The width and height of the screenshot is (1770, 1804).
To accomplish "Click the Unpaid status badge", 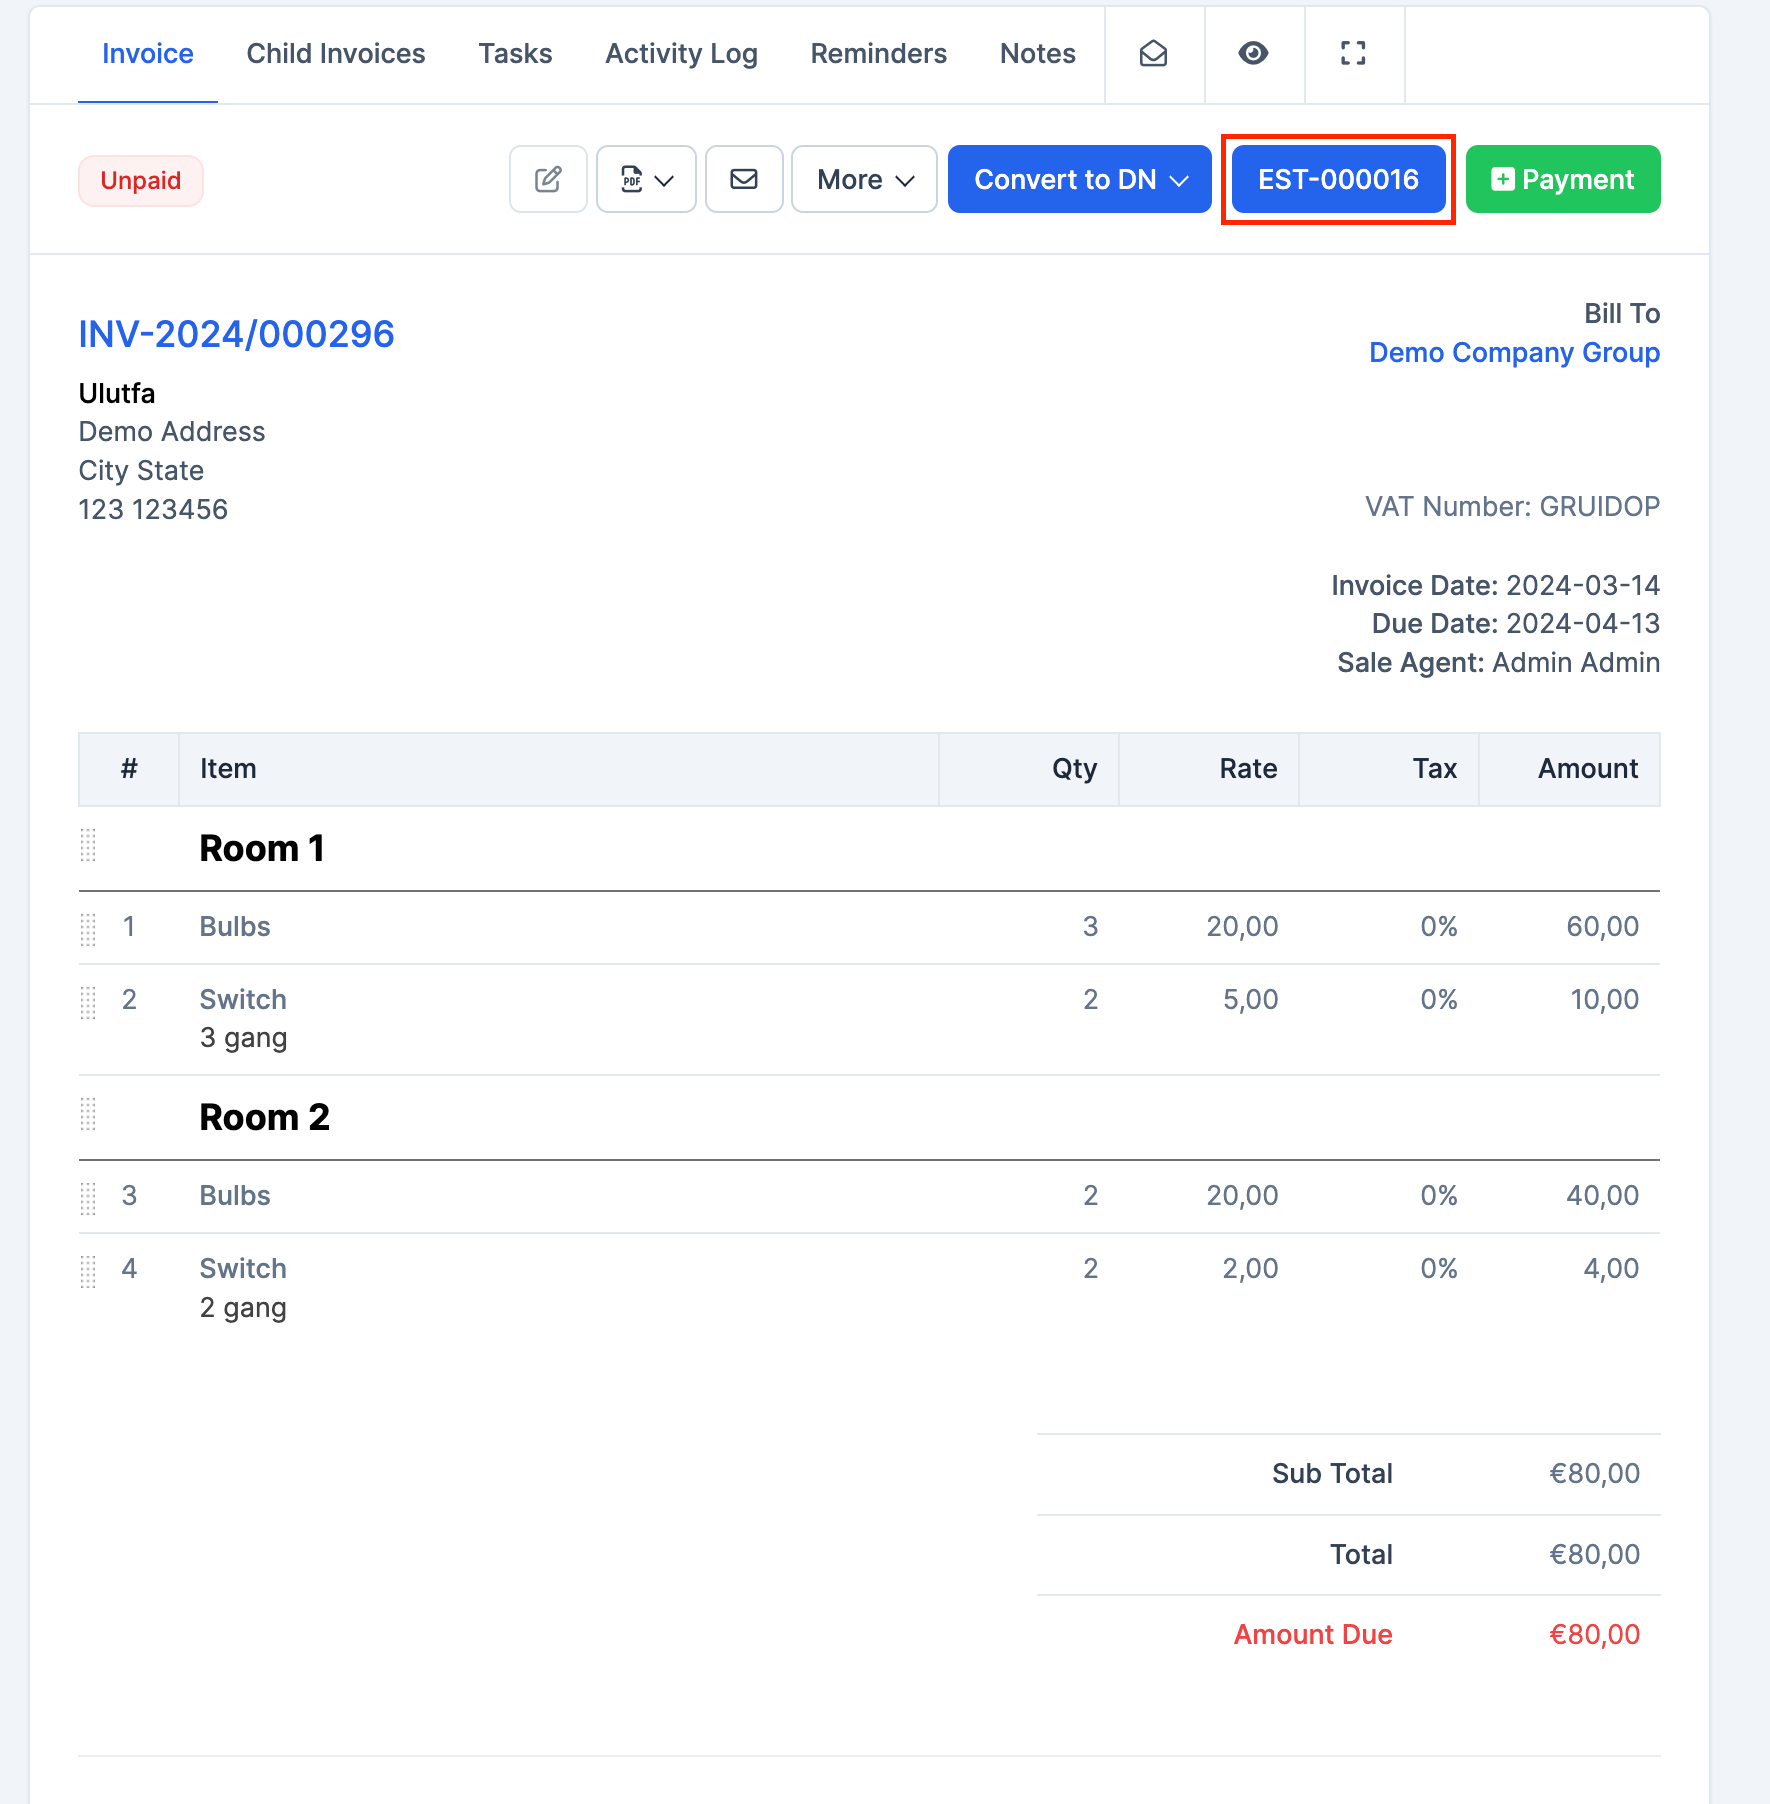I will [x=140, y=181].
